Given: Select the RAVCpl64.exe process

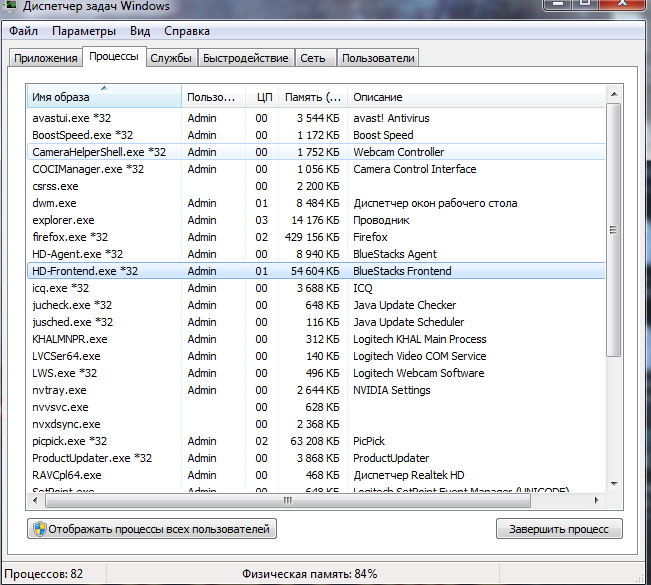Looking at the screenshot, I should click(x=316, y=475).
